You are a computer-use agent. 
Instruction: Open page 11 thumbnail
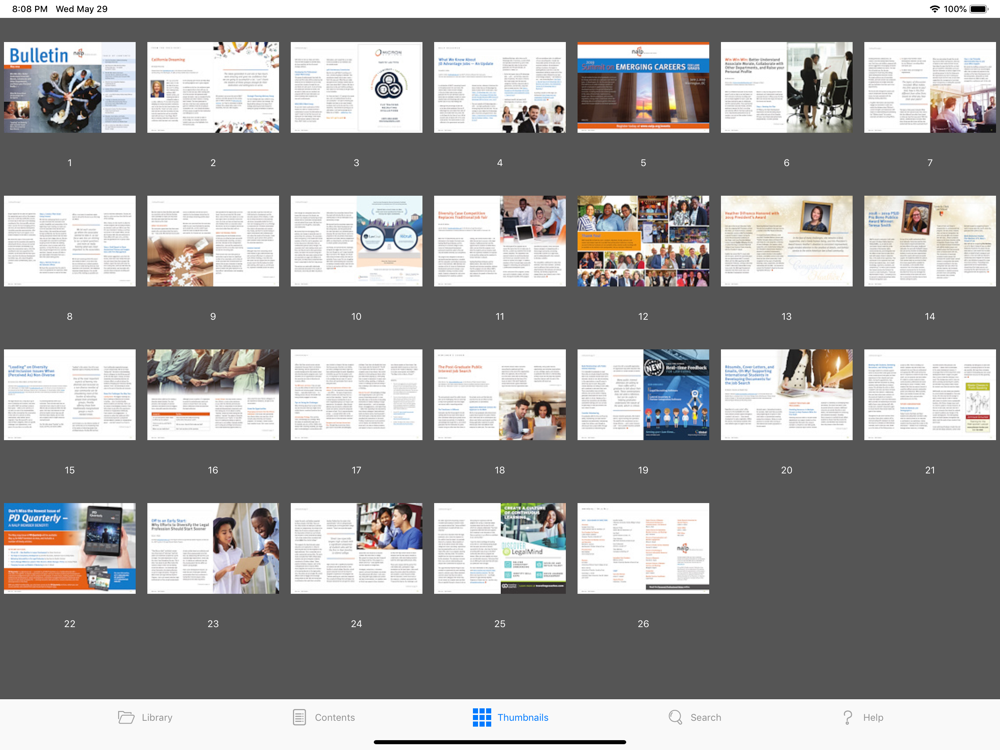pos(500,241)
